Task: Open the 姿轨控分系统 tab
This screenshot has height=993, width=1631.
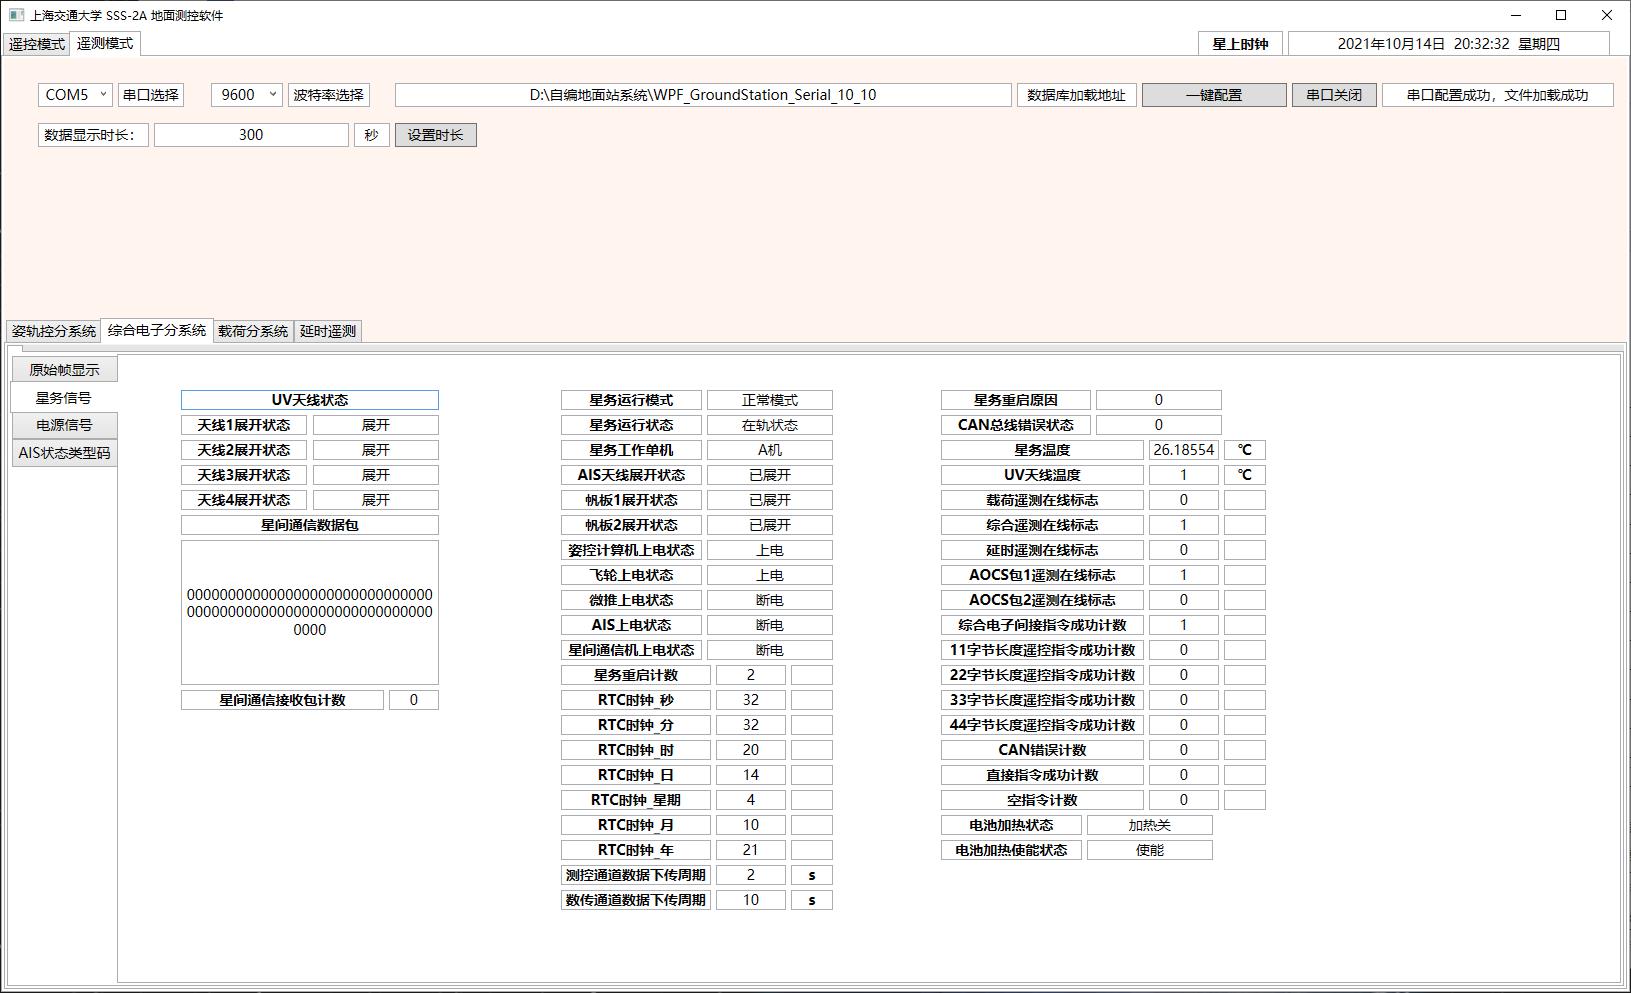Action: [54, 331]
